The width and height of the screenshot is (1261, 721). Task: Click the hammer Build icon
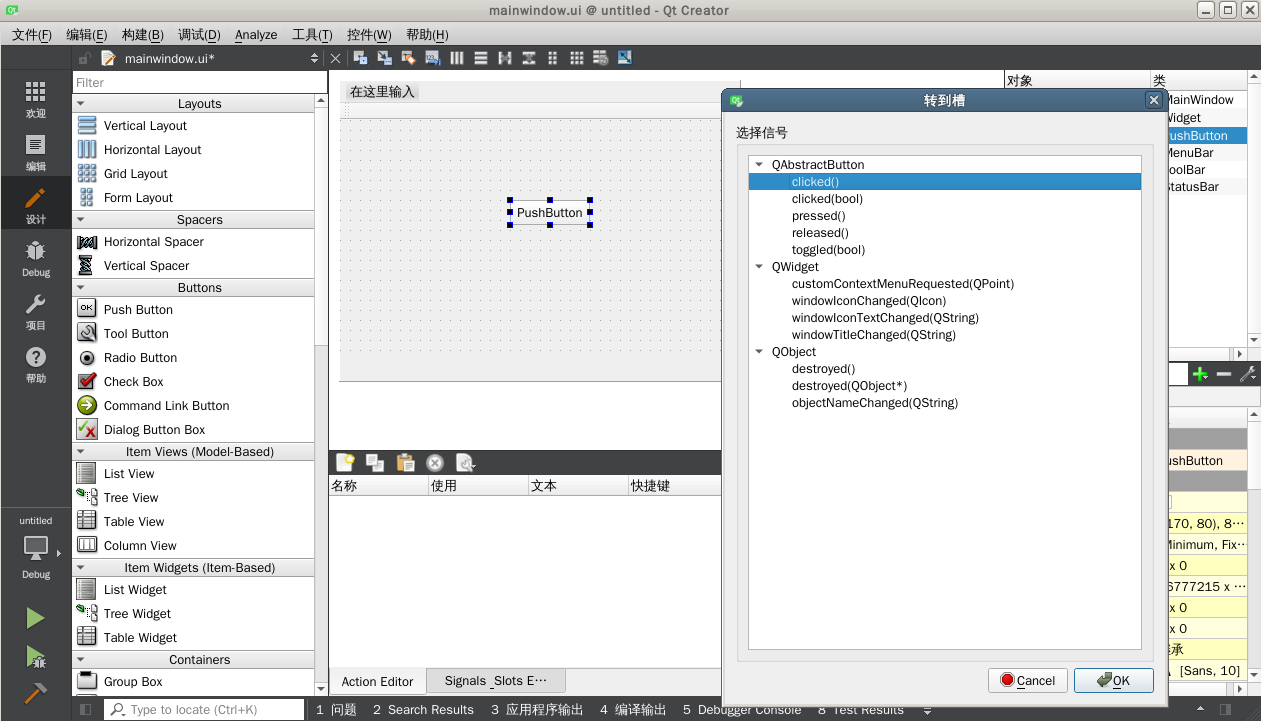(x=35, y=693)
